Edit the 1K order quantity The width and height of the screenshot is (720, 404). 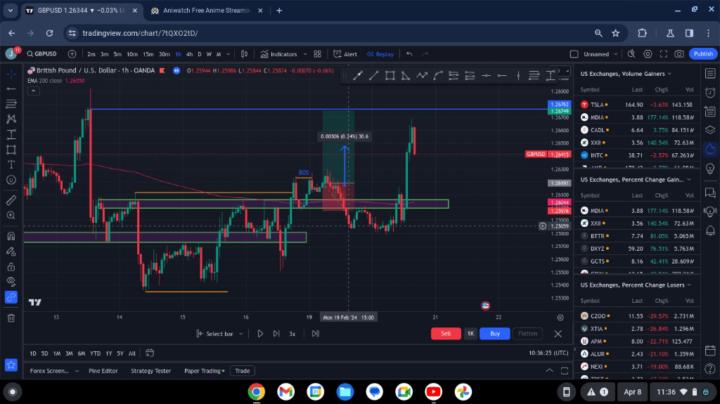tap(470, 334)
